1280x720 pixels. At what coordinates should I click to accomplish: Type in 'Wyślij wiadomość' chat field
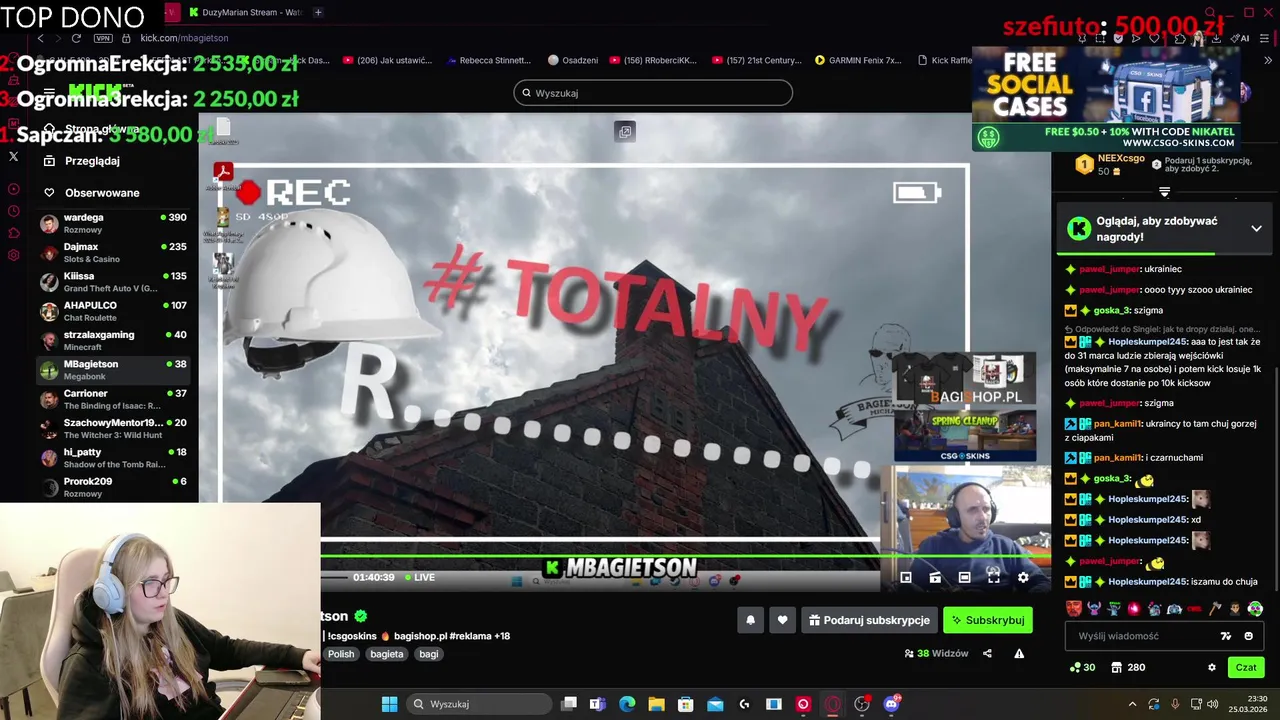point(1140,636)
